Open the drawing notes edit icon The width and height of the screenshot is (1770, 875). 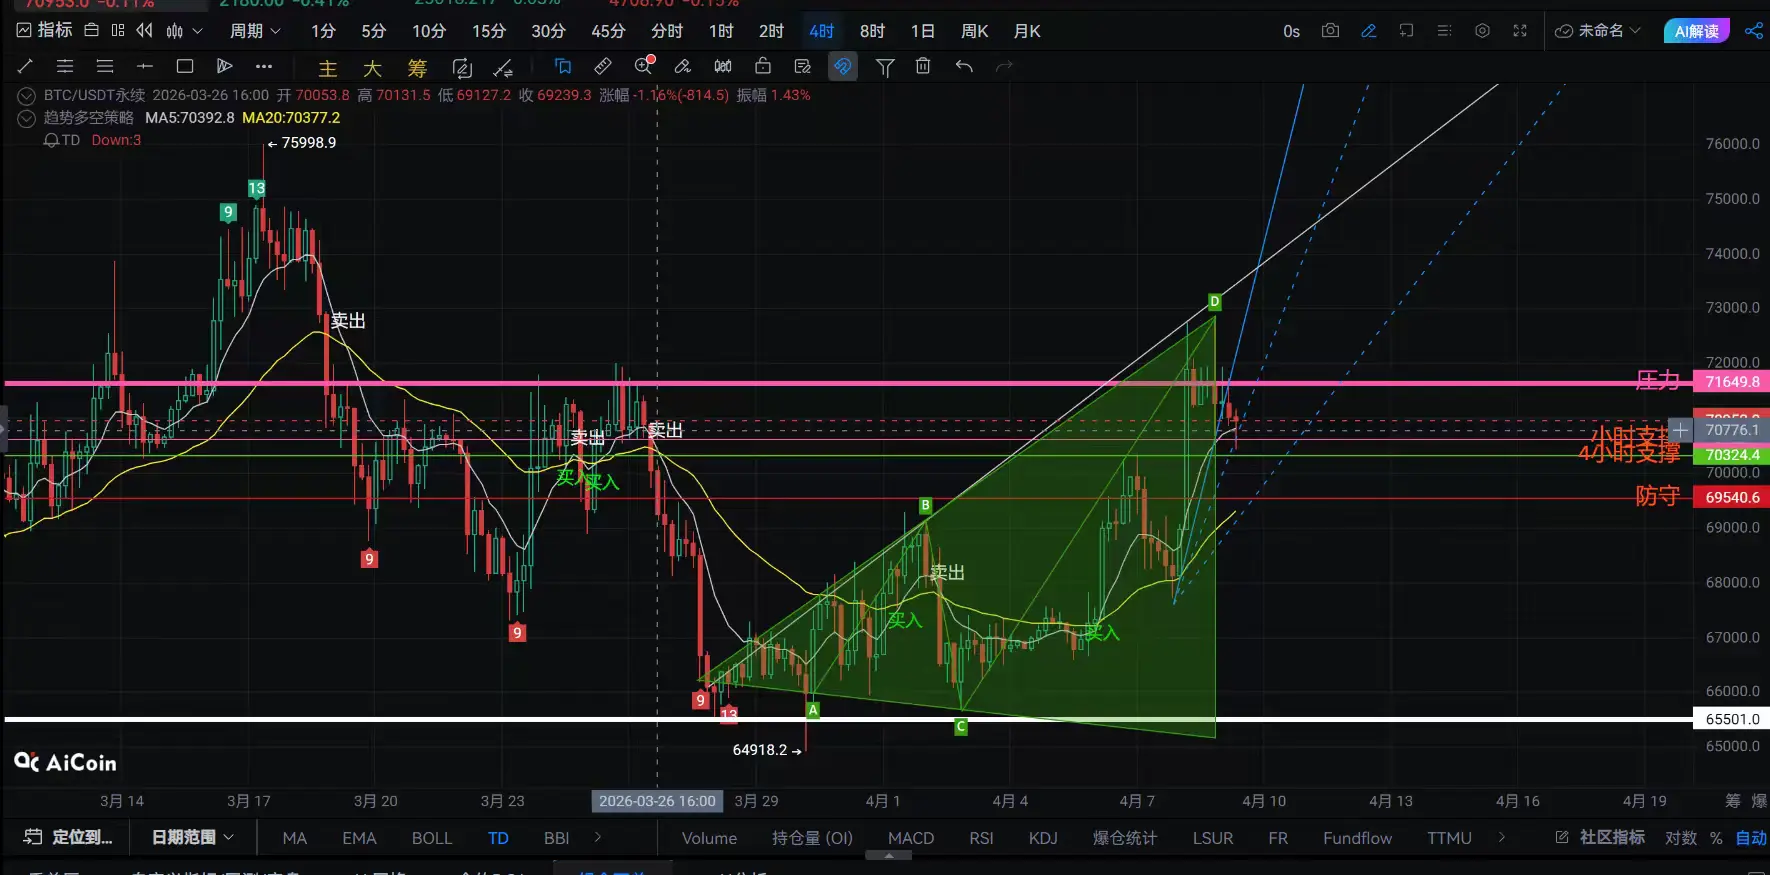point(803,66)
